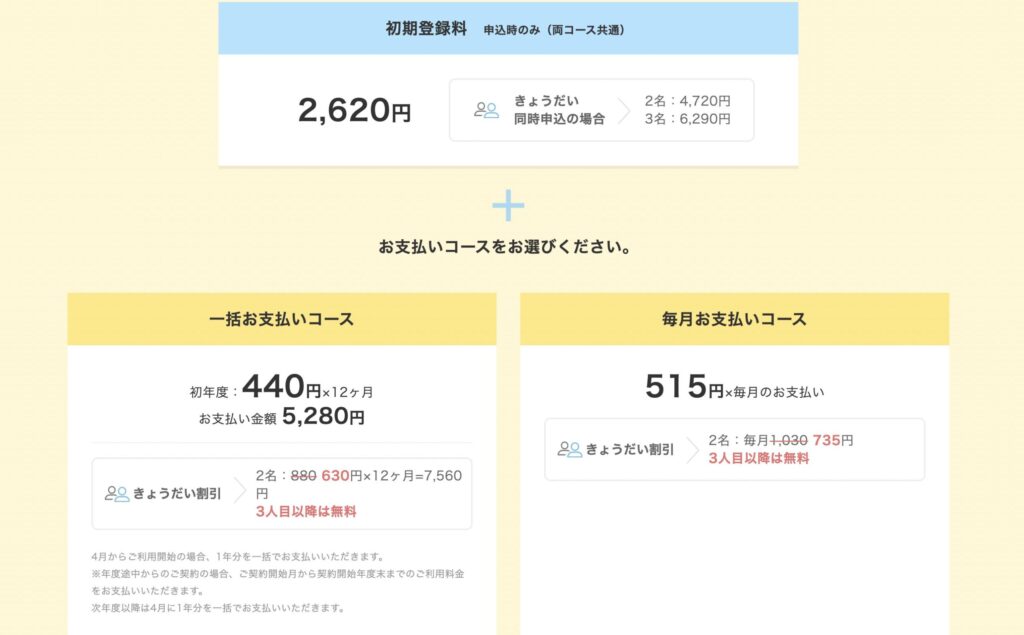Image resolution: width=1024 pixels, height=635 pixels.
Task: Click the 初期登録料 blue header
Action: 507,29
